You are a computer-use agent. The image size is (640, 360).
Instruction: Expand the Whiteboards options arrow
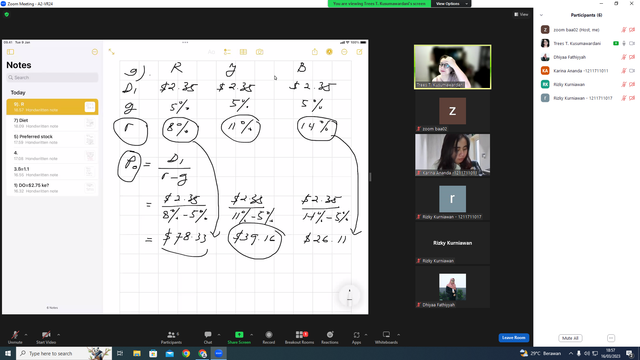398,335
